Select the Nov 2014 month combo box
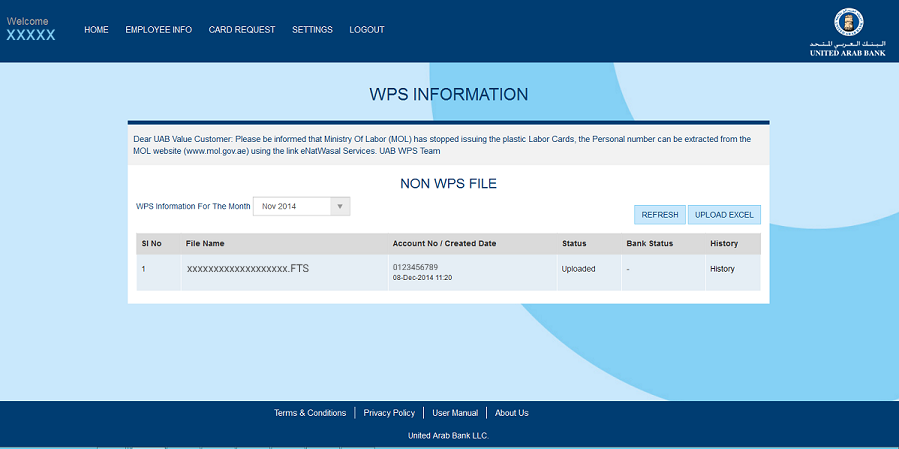This screenshot has width=899, height=449. click(x=293, y=207)
